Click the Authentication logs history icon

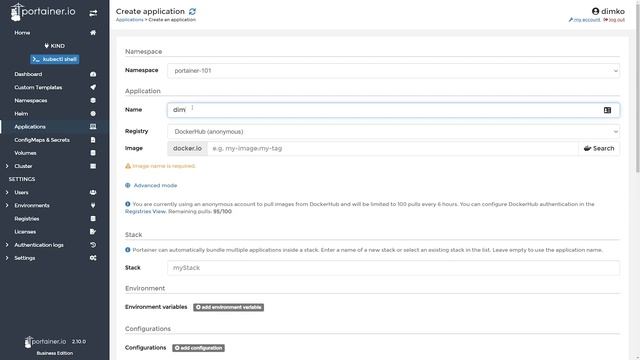click(93, 245)
